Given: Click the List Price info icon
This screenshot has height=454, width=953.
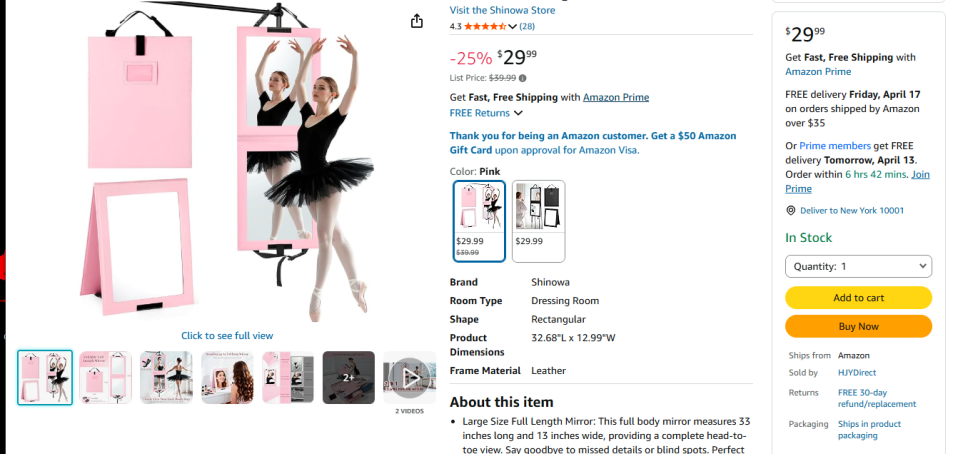Looking at the screenshot, I should click(x=522, y=78).
